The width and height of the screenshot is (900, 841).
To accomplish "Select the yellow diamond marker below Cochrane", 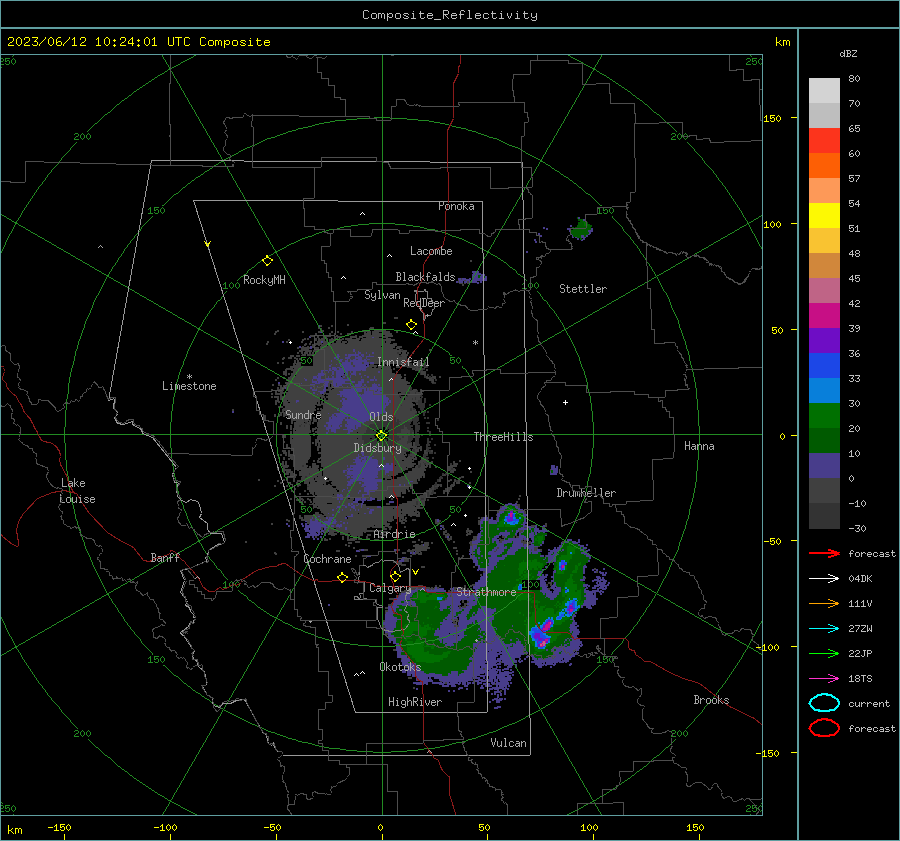I will pos(343,577).
